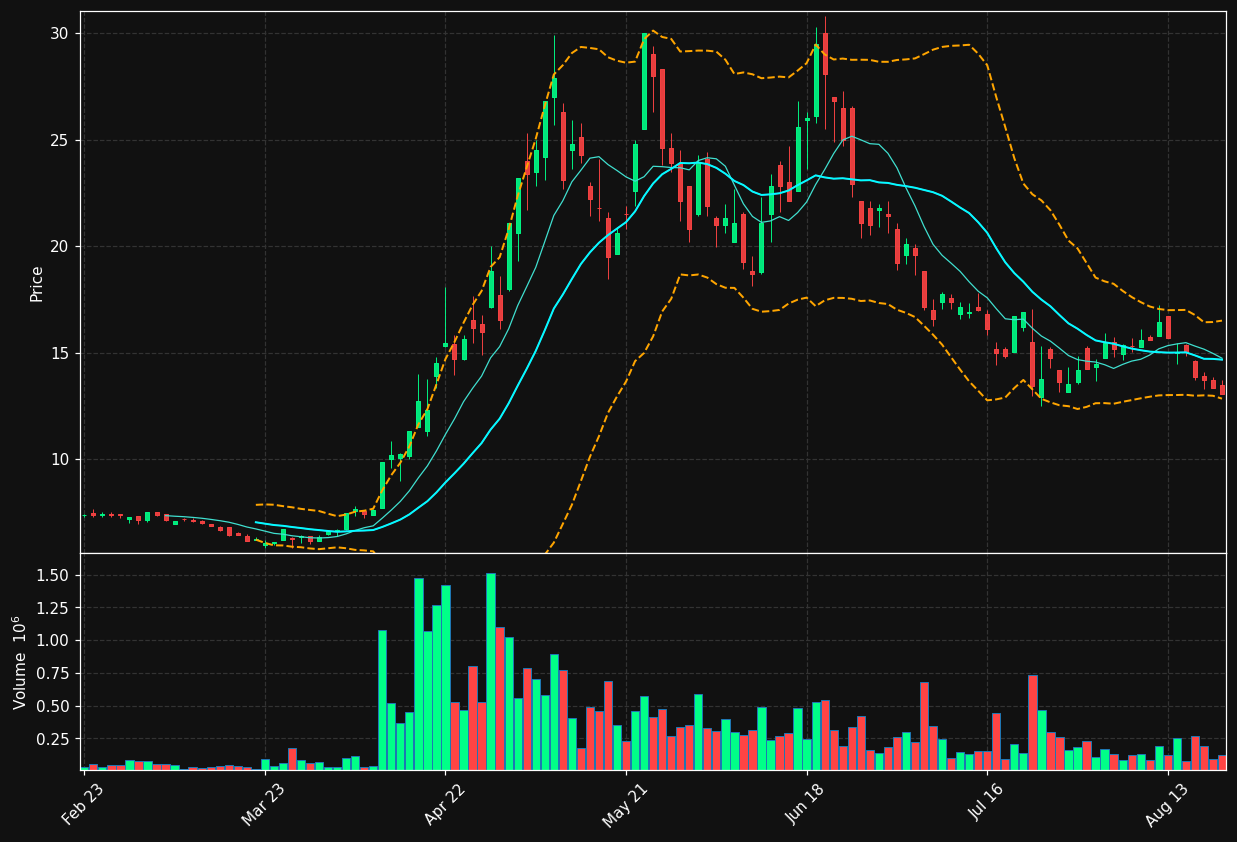Viewport: 1237px width, 842px height.
Task: Pick the "Feb 23" date label
Action: point(82,805)
